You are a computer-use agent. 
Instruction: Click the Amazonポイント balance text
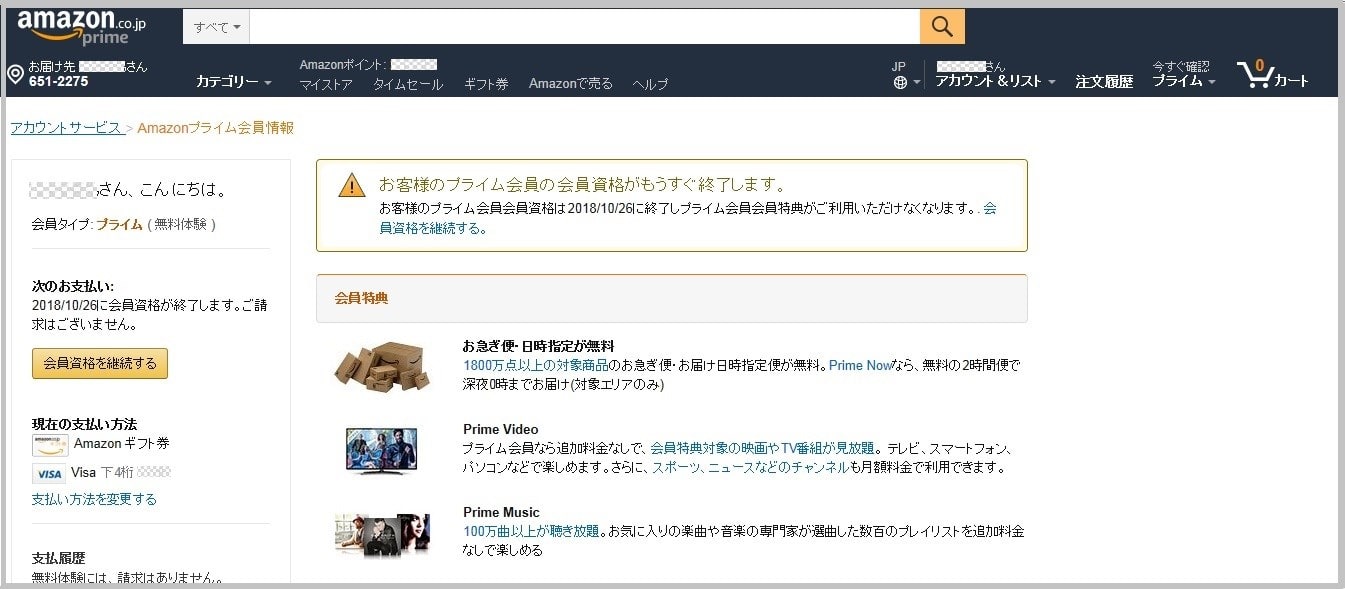368,65
